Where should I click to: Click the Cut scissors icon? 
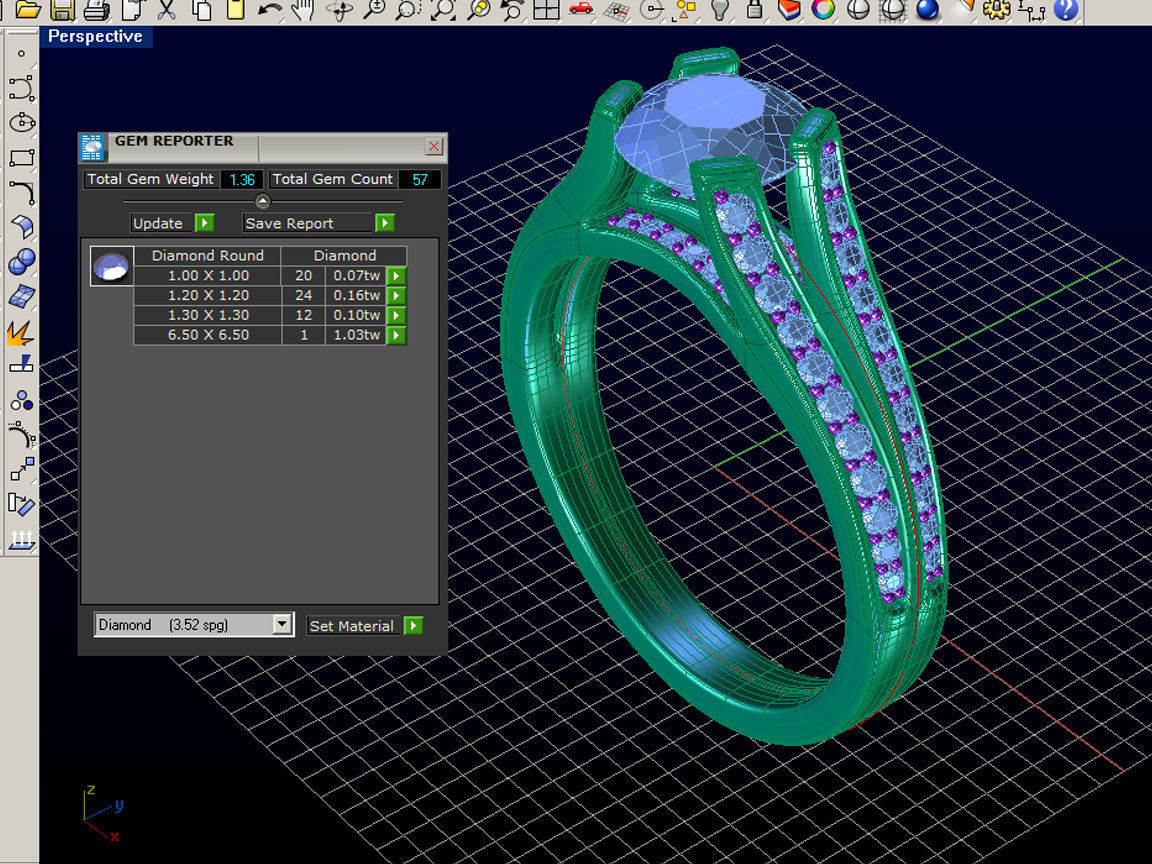(x=166, y=10)
